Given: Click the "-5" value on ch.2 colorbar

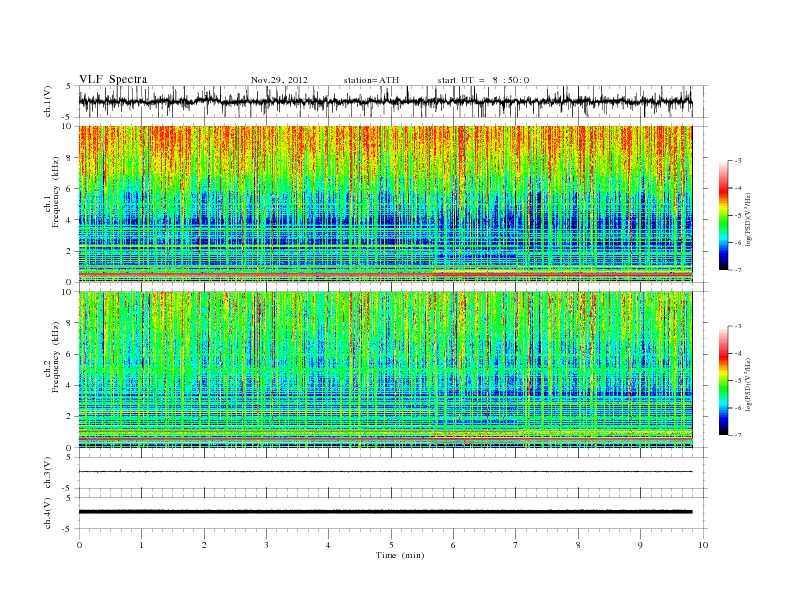Looking at the screenshot, I should pyautogui.click(x=738, y=381).
